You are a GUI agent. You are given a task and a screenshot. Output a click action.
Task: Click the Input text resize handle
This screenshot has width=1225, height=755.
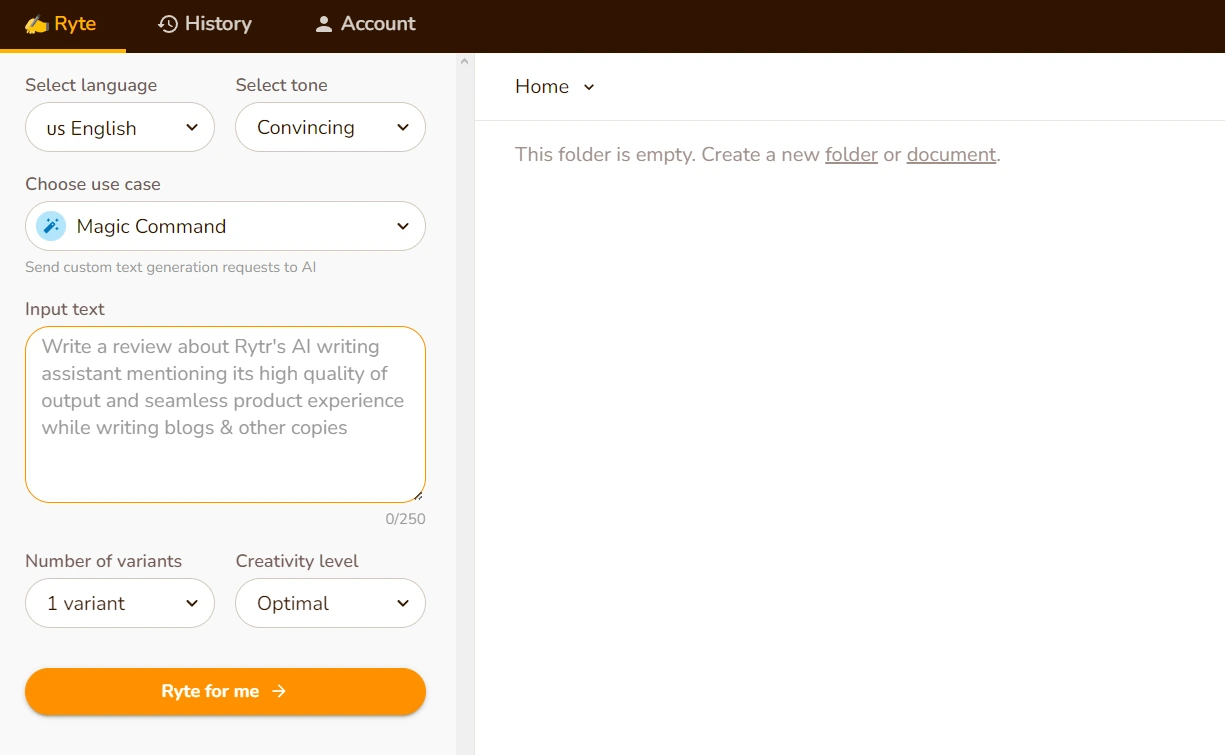[x=418, y=495]
